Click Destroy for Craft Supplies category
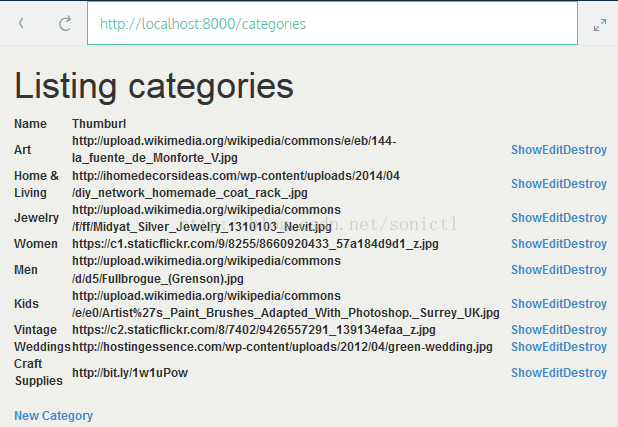The image size is (618, 427). (585, 373)
